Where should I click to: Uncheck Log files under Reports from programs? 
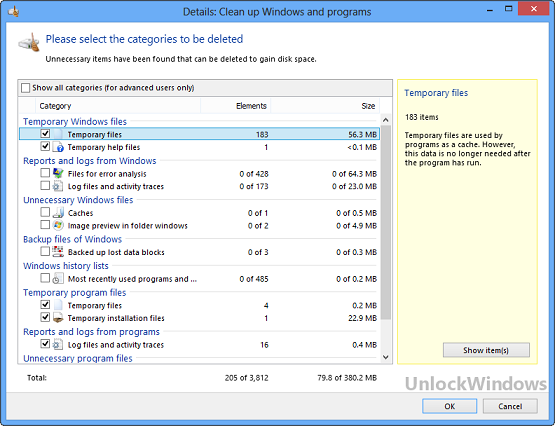pyautogui.click(x=45, y=344)
